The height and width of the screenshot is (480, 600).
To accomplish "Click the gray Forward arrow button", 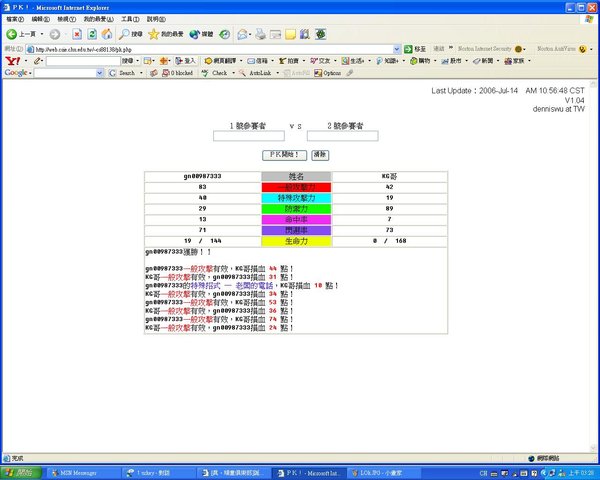I will pos(55,34).
